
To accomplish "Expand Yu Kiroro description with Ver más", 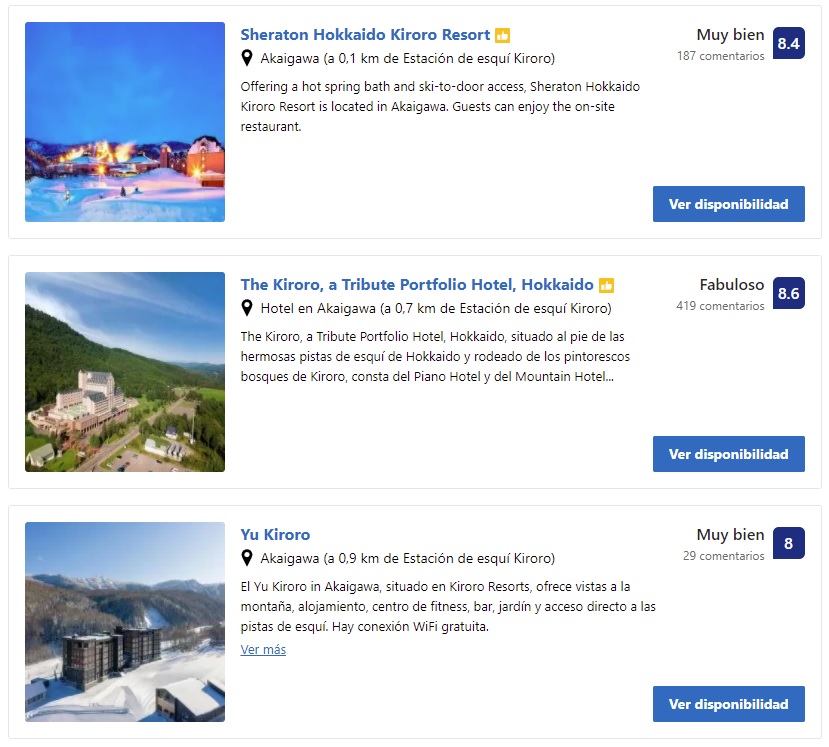I will pyautogui.click(x=263, y=650).
